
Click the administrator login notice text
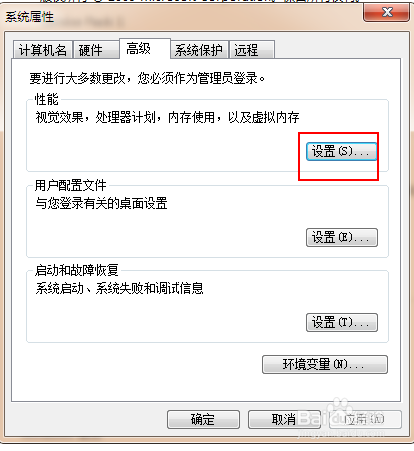coord(147,78)
